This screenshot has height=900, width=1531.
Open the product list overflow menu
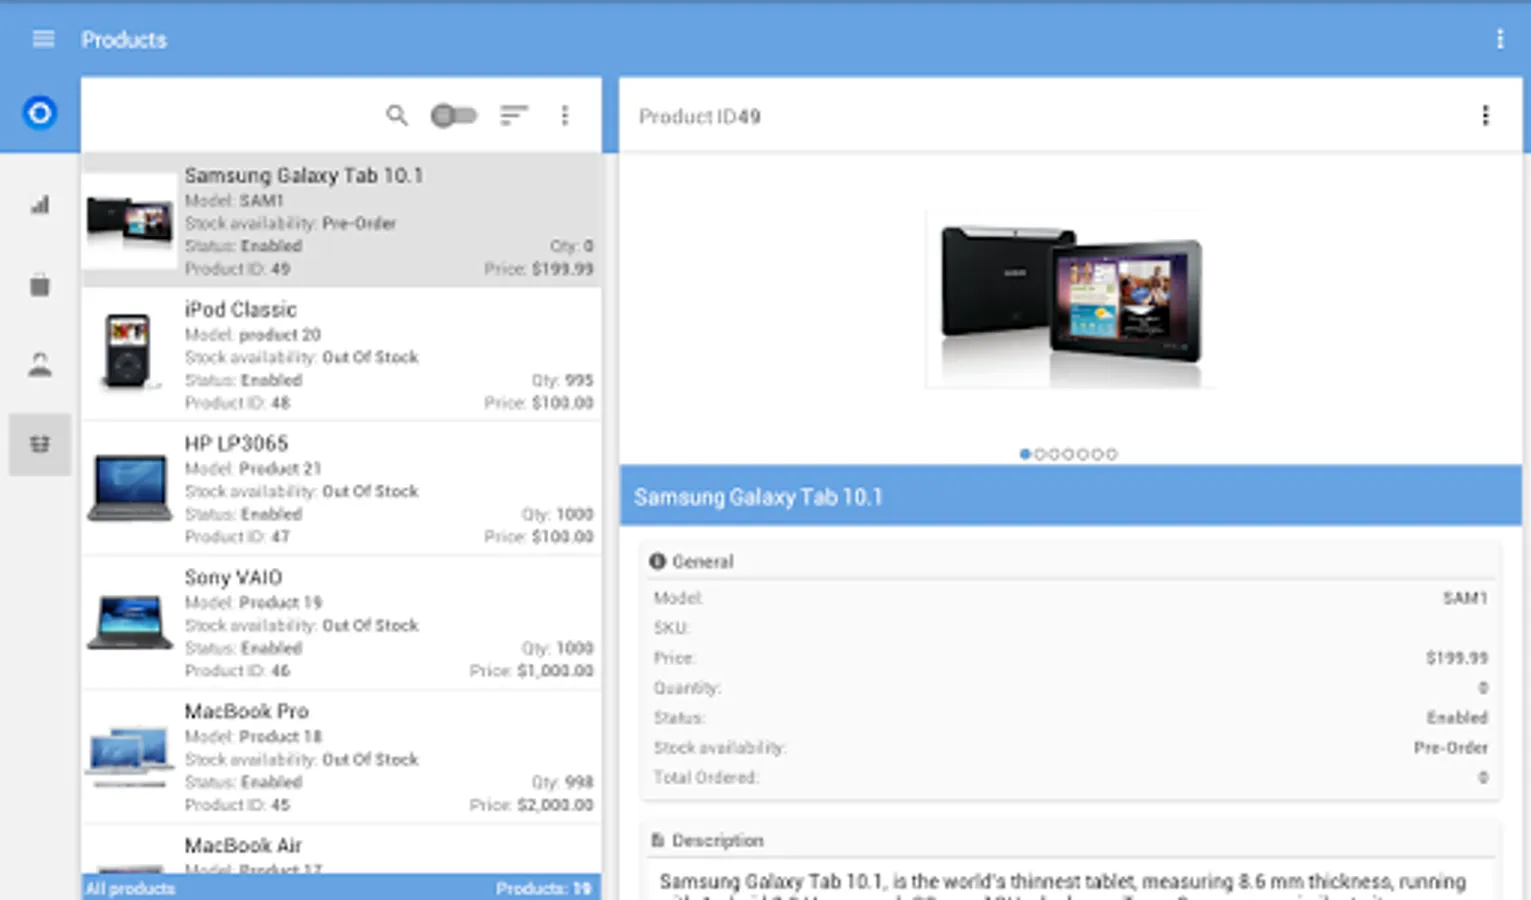[565, 115]
